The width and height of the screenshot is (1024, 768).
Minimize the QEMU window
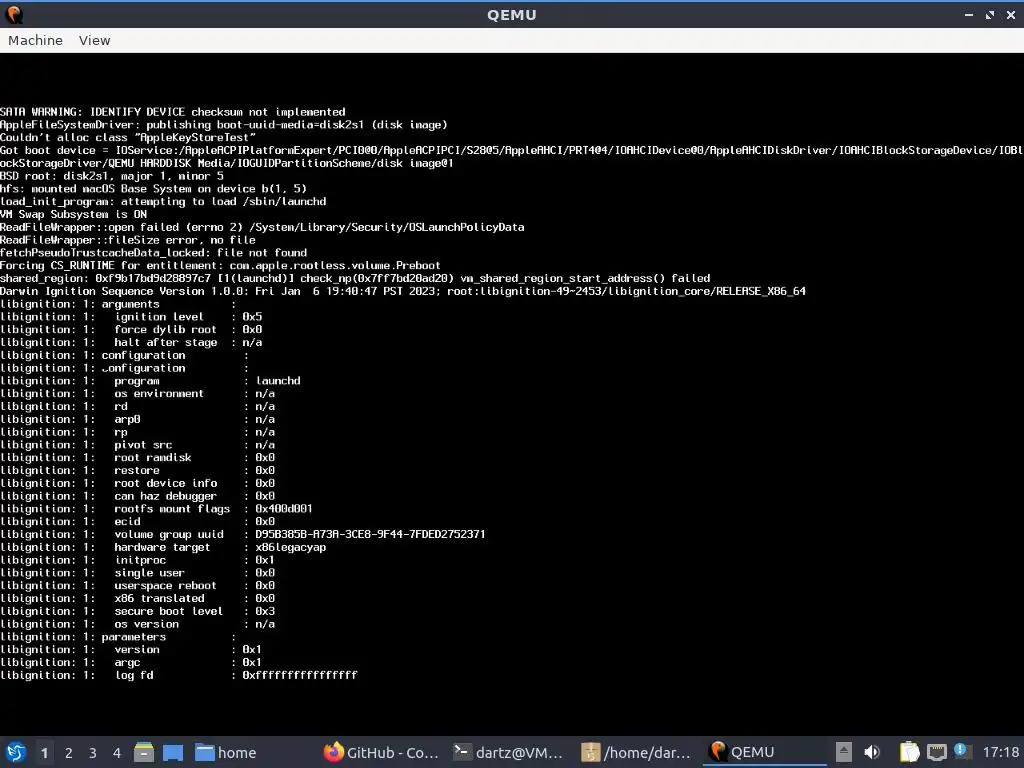(969, 14)
